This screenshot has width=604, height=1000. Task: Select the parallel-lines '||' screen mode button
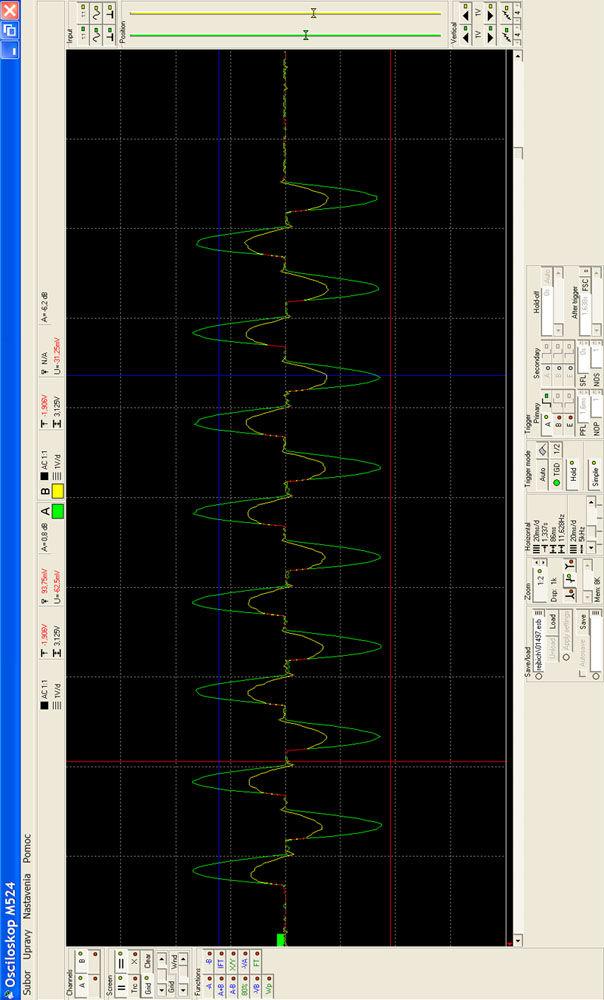click(121, 983)
